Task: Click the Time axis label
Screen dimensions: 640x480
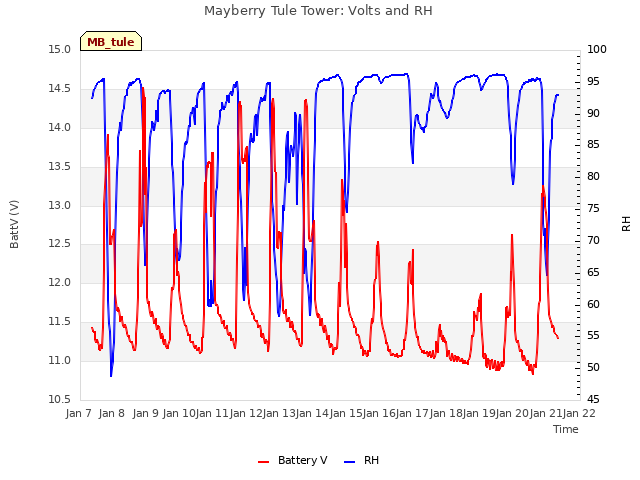Action: pos(566,429)
